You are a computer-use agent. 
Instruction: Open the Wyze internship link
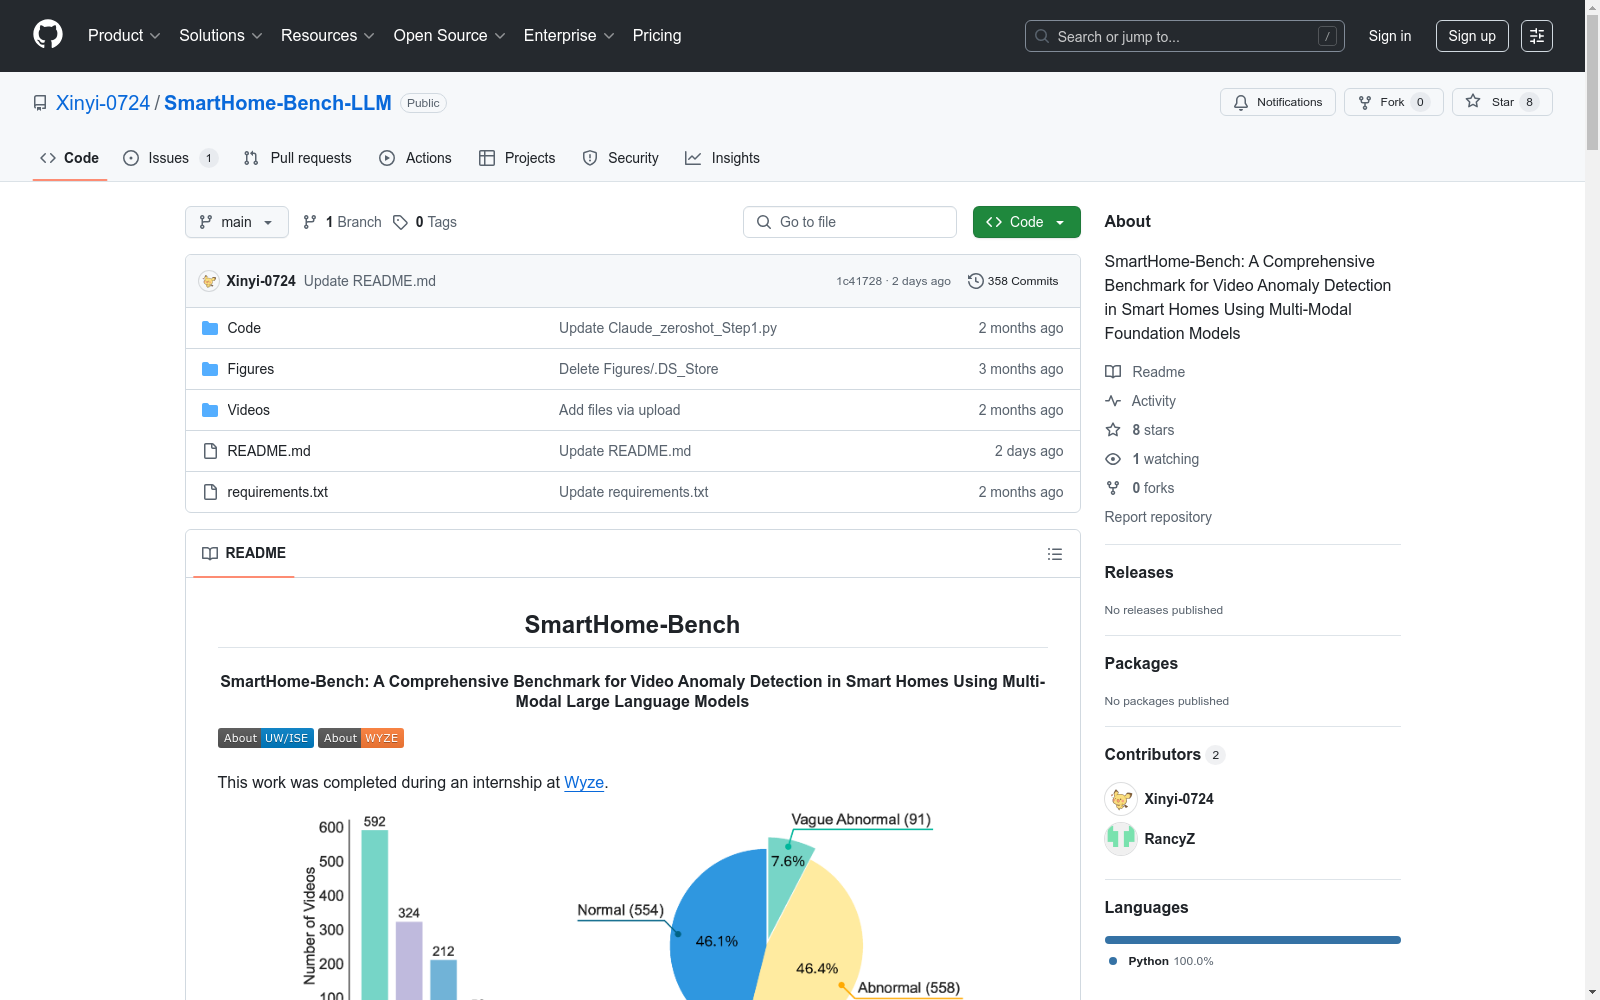(584, 782)
